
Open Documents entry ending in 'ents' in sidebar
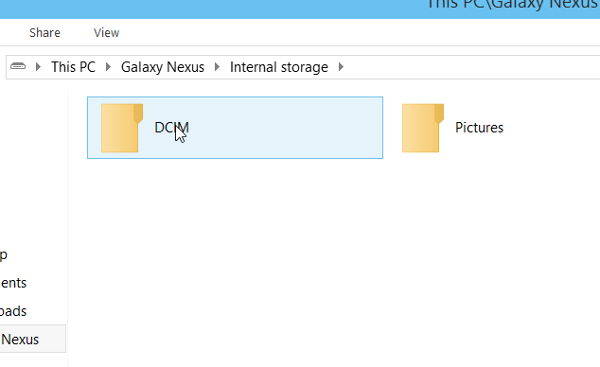click(13, 283)
